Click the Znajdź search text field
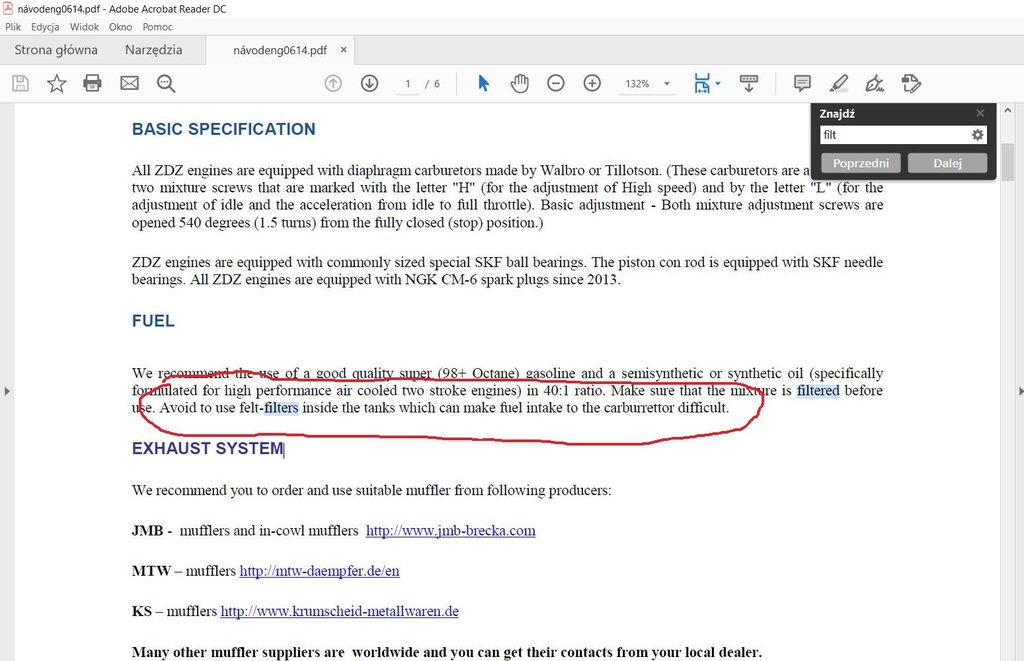Image resolution: width=1024 pixels, height=661 pixels. [893, 135]
